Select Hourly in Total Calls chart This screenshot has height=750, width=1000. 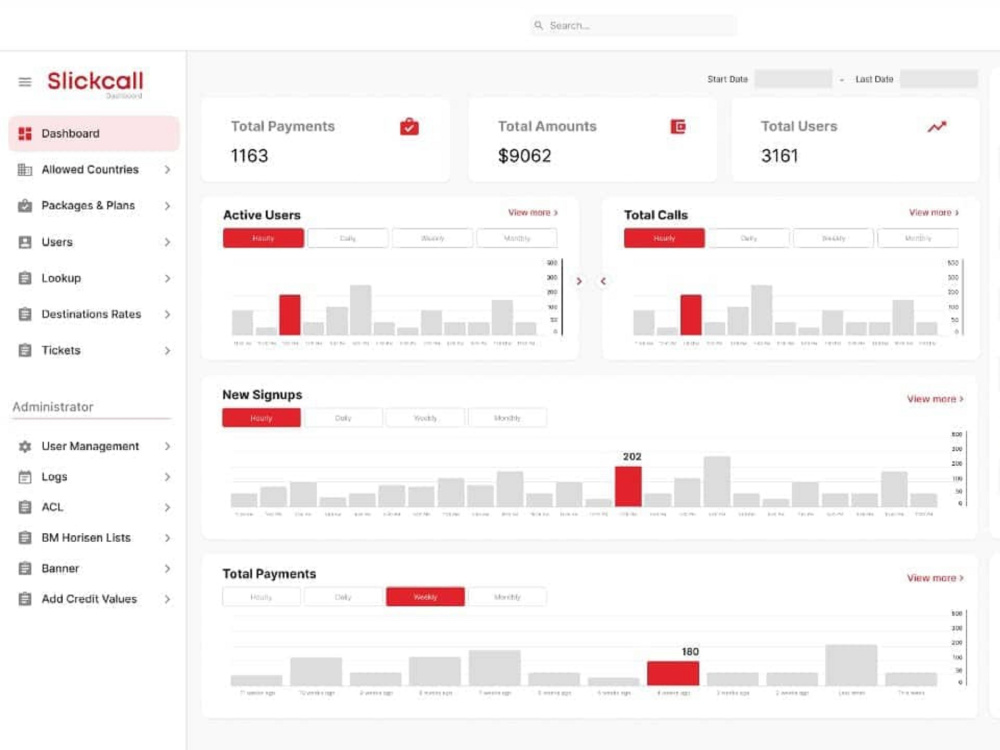(664, 238)
